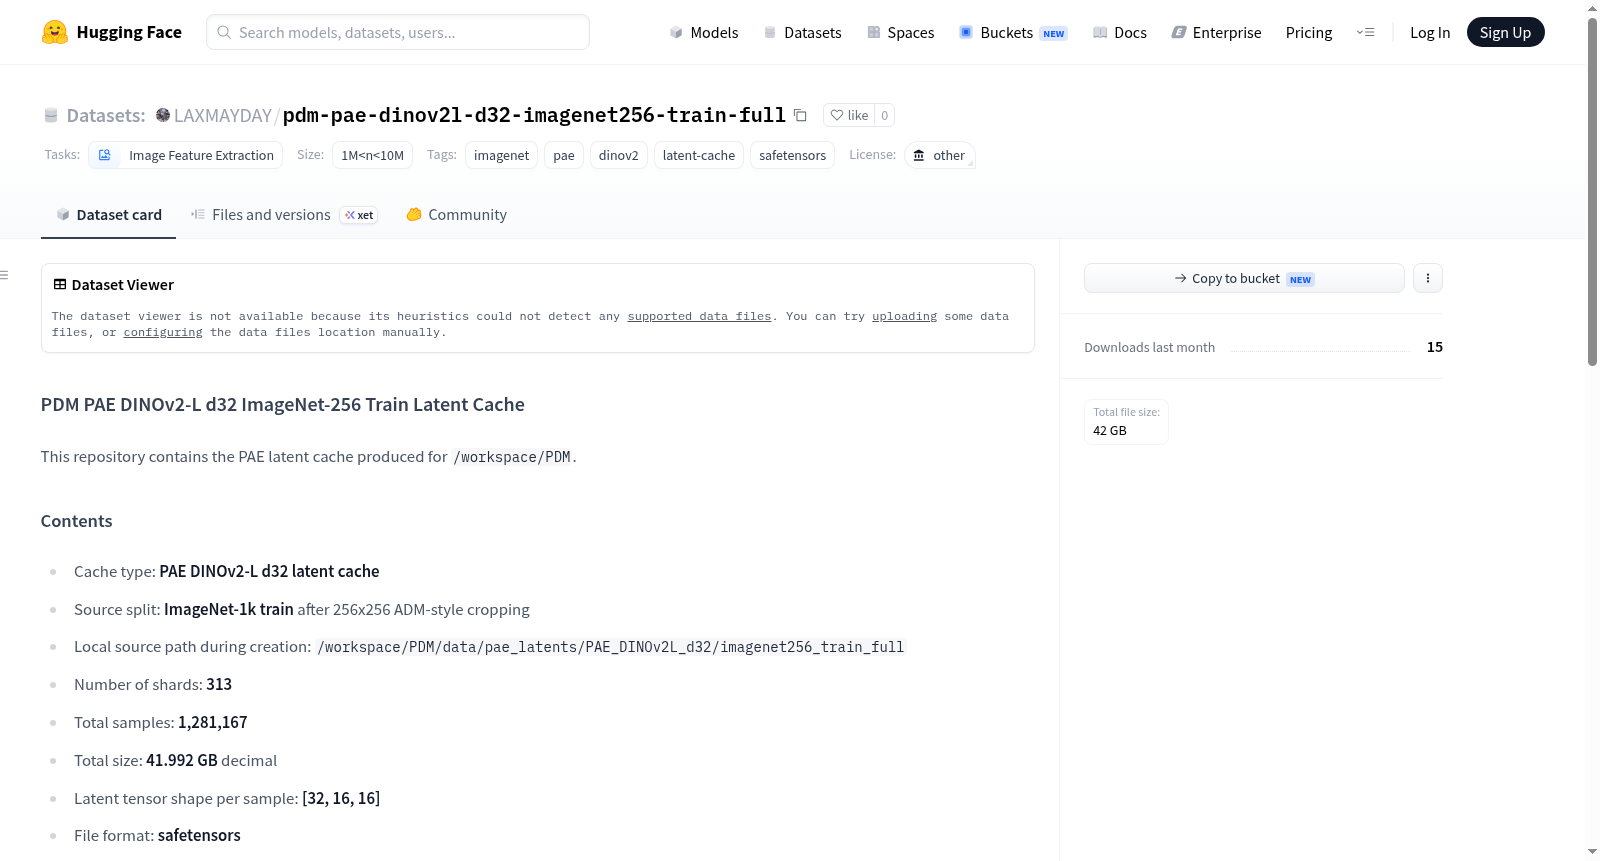Go to Models page
Image resolution: width=1600 pixels, height=861 pixels.
(x=704, y=32)
